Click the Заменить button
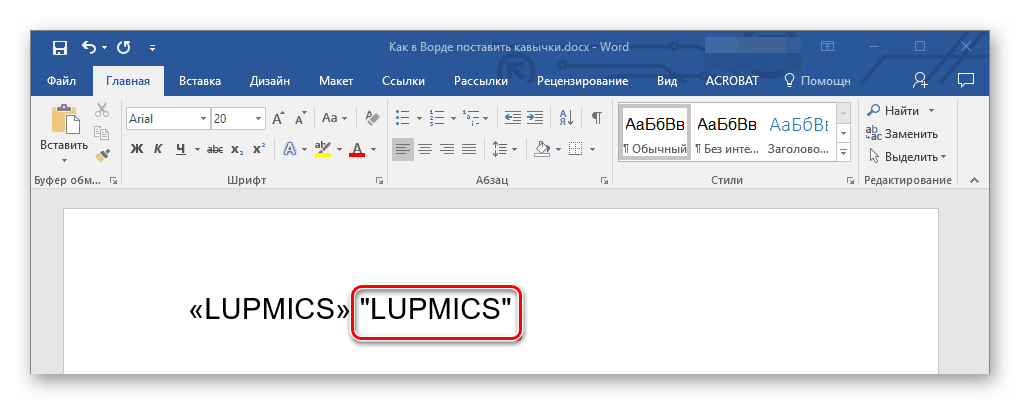 pos(902,133)
